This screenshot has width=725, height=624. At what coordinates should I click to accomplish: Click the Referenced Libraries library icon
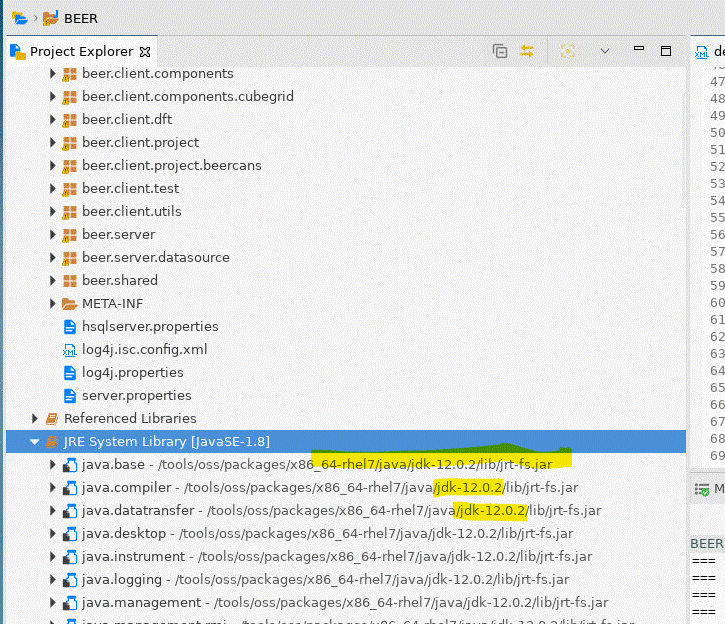click(52, 419)
